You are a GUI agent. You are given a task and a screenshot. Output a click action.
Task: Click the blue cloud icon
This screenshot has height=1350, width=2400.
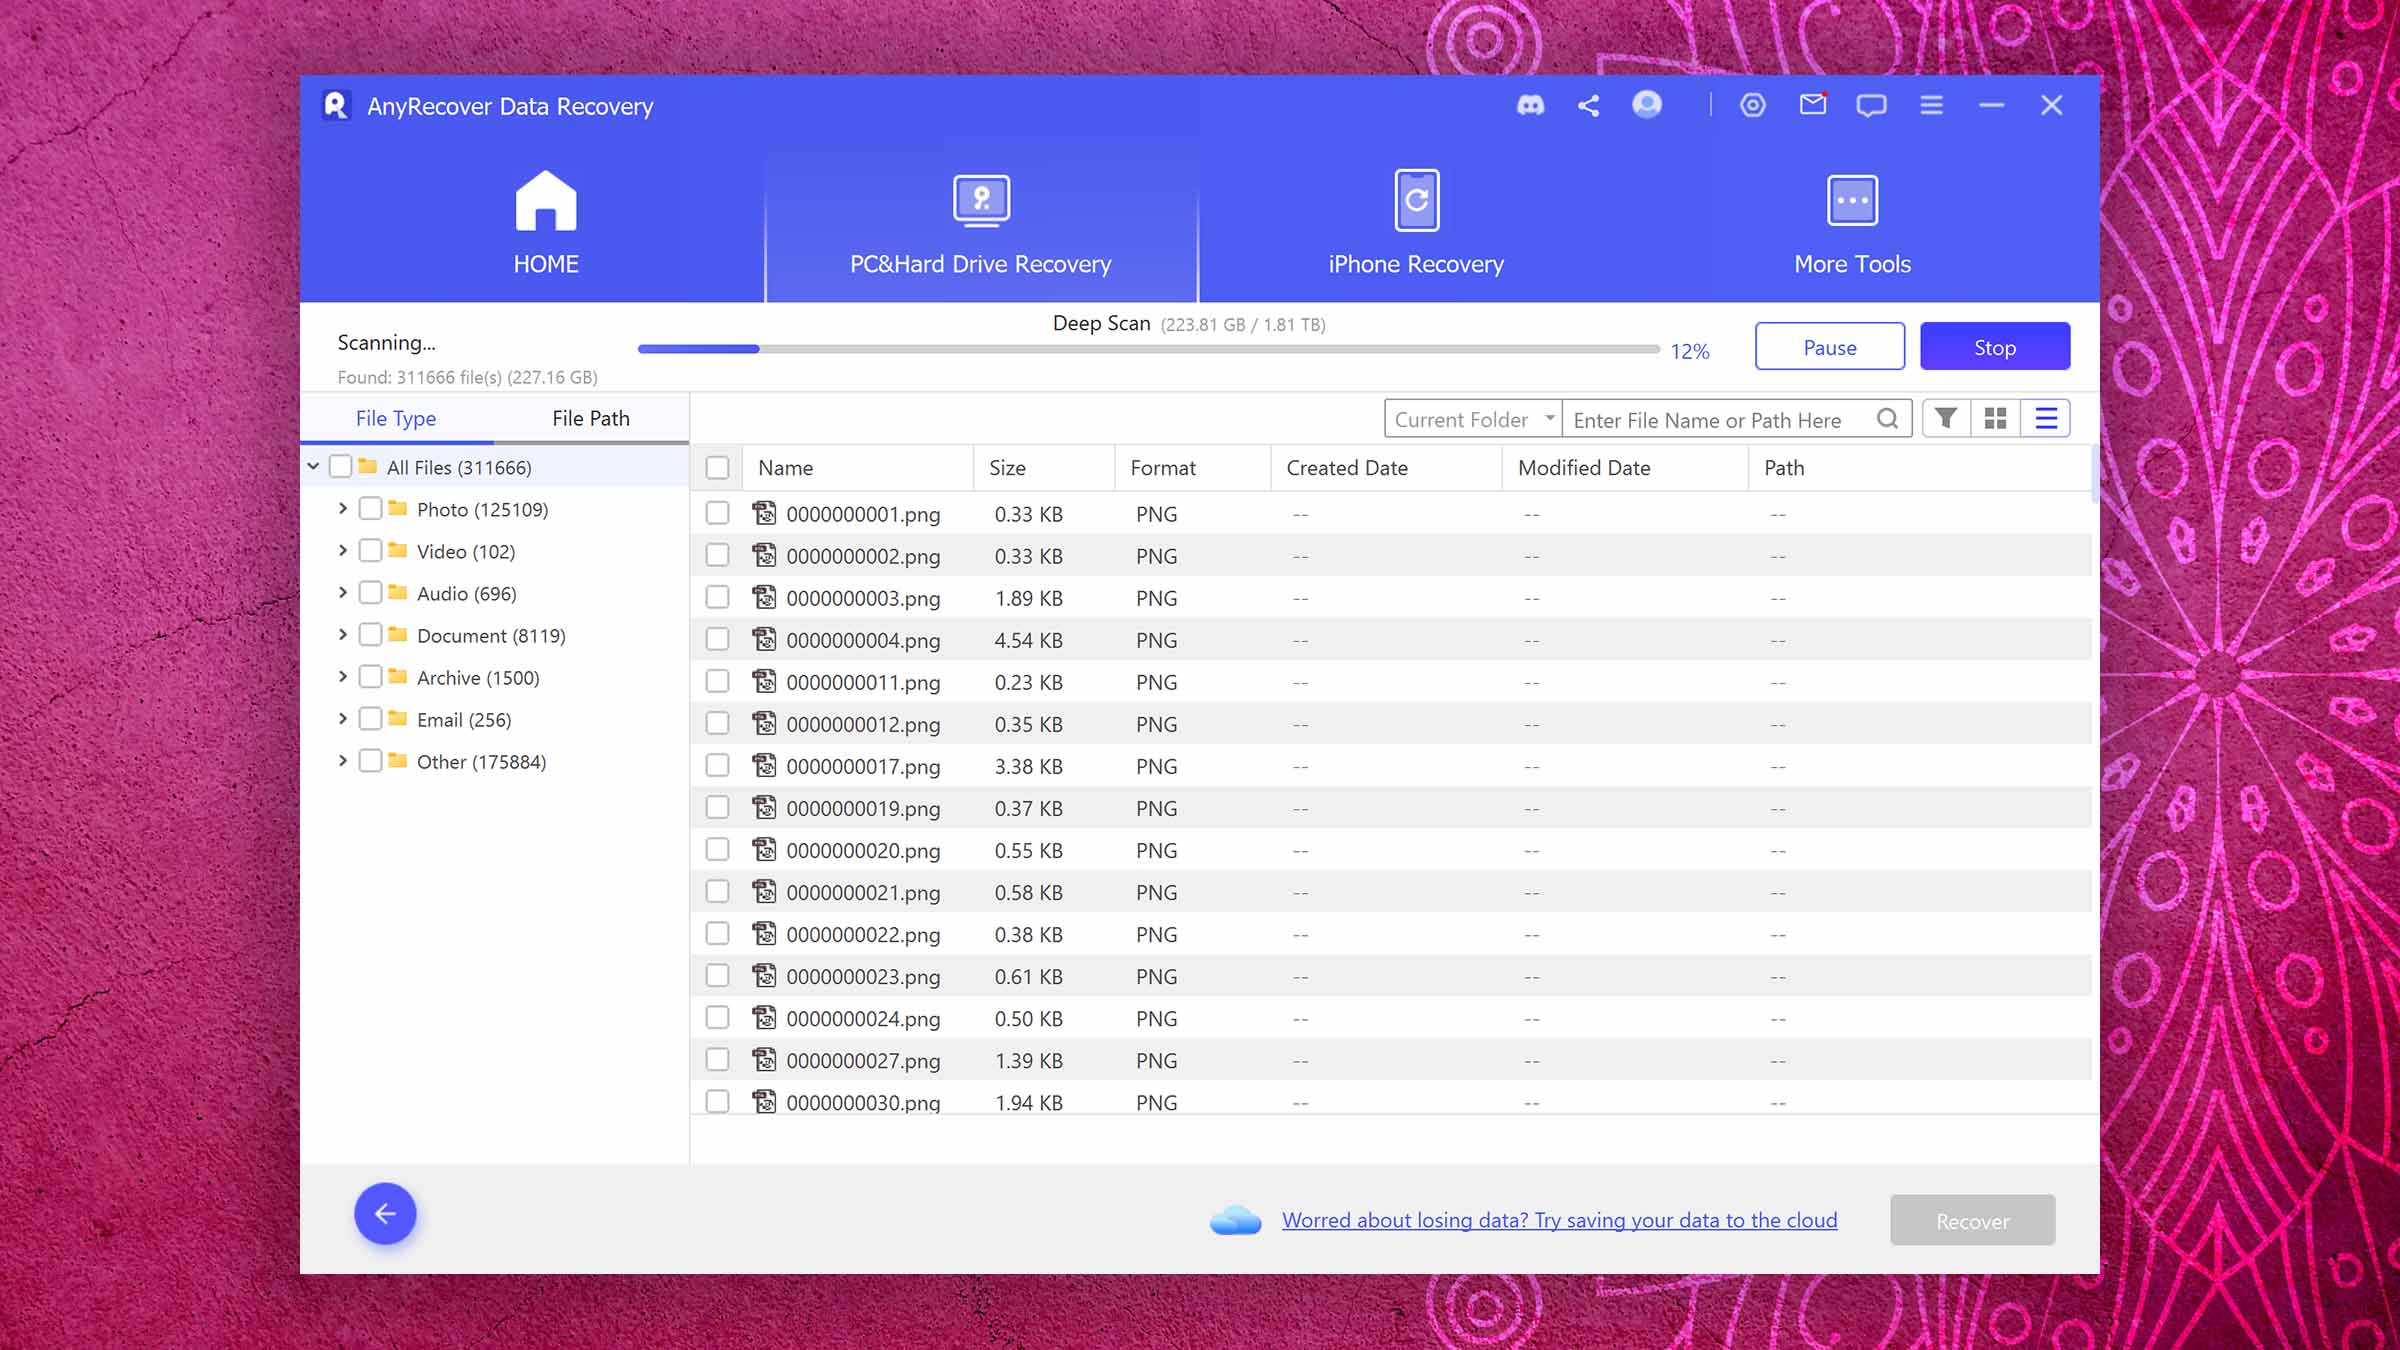click(1235, 1220)
